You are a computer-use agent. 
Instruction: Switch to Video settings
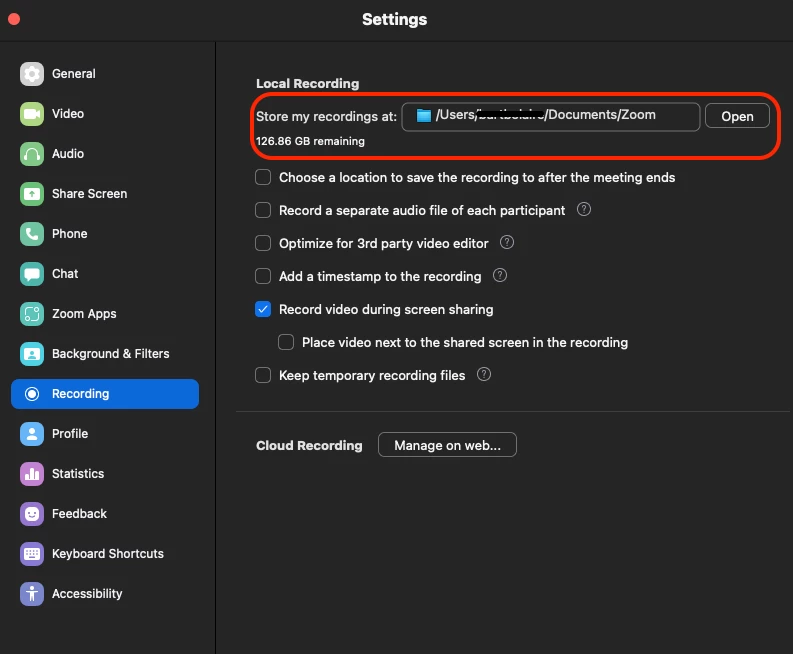point(105,114)
